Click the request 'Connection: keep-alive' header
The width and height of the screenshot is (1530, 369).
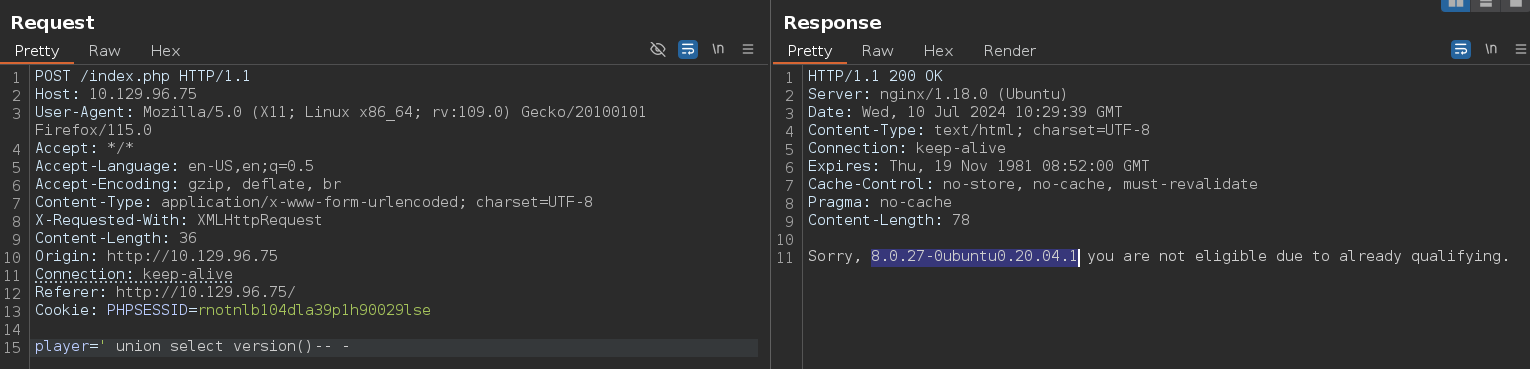click(x=133, y=274)
